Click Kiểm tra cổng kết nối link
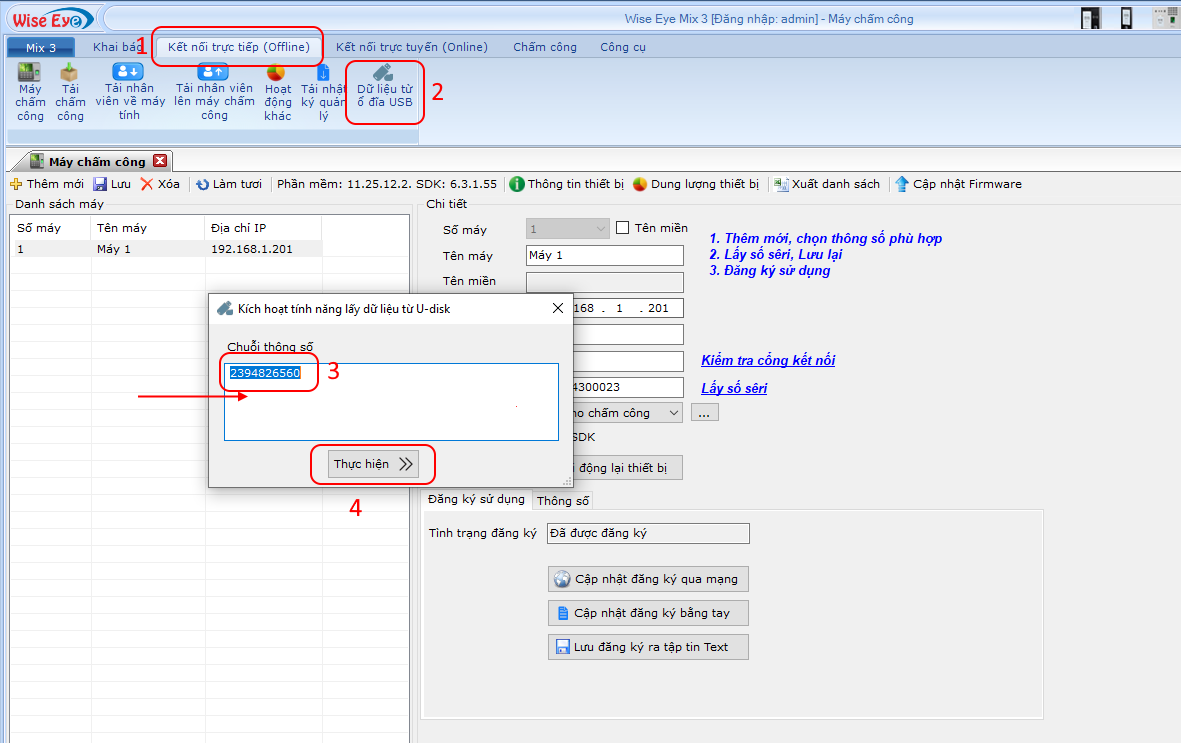1181x743 pixels. (x=767, y=360)
